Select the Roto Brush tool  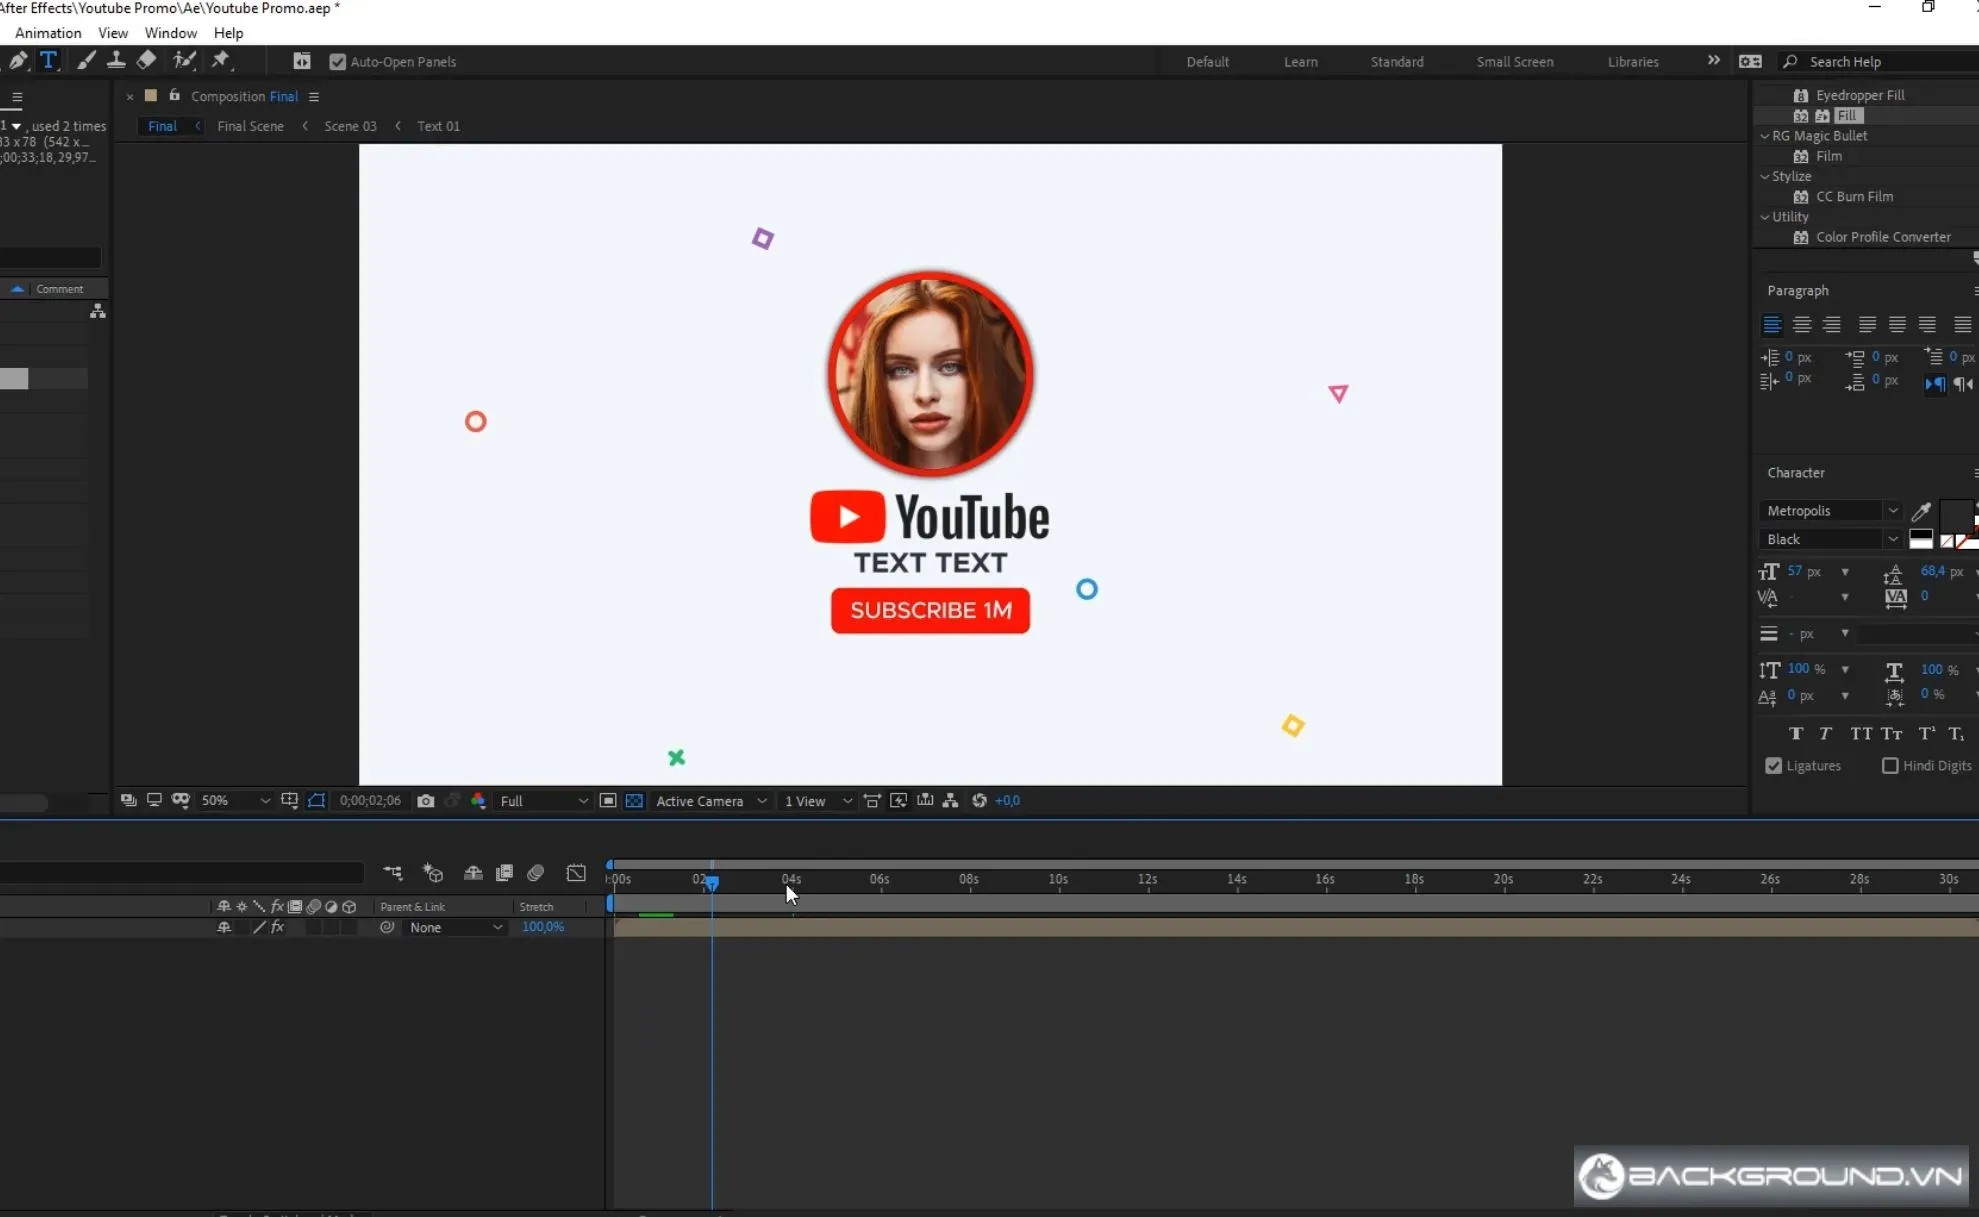[x=184, y=61]
